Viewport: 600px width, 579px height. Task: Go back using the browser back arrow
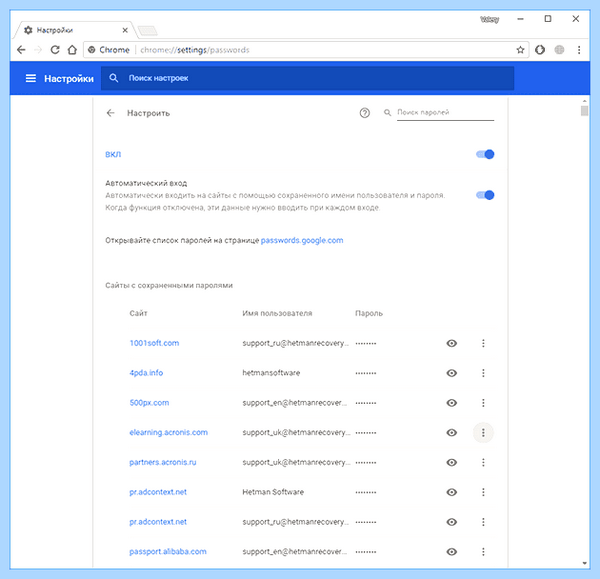21,50
